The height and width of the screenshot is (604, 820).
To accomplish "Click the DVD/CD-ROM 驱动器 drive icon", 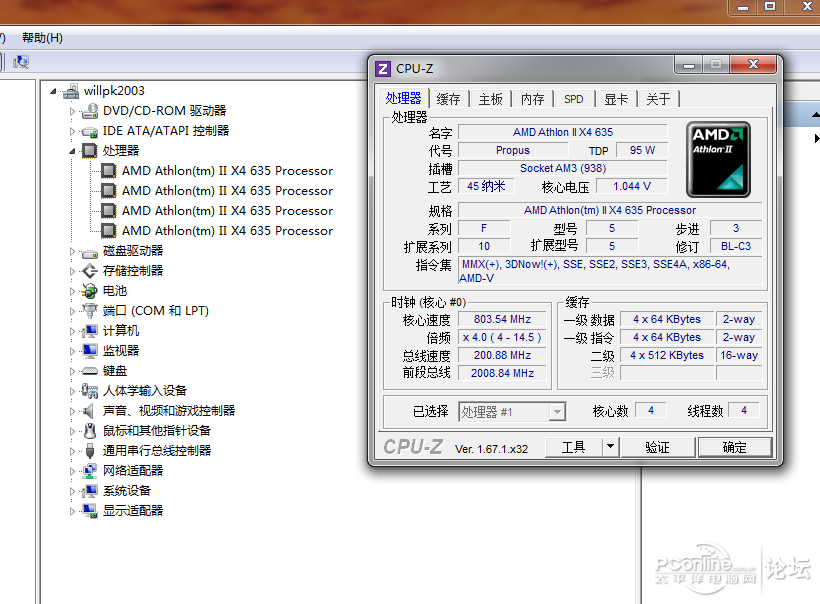I will (x=90, y=111).
